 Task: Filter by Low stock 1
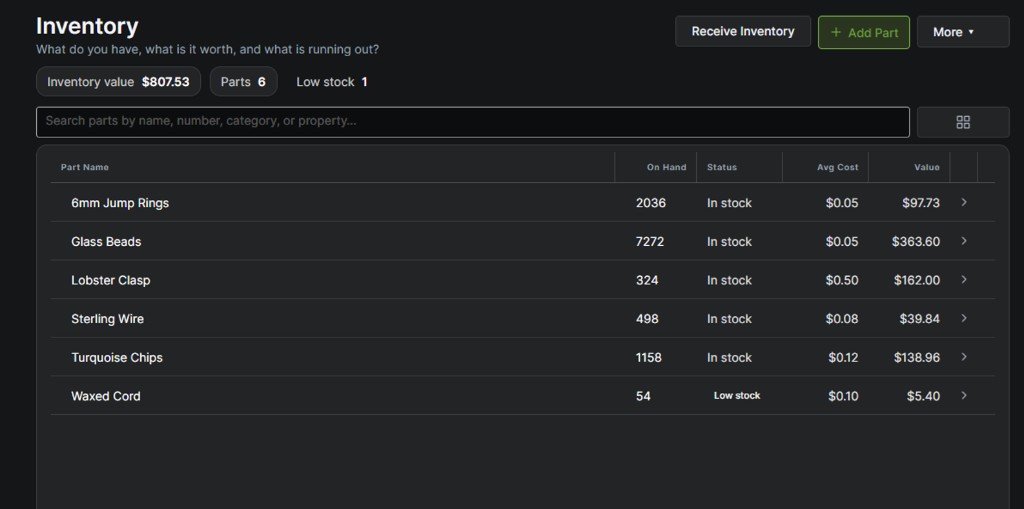(x=332, y=82)
